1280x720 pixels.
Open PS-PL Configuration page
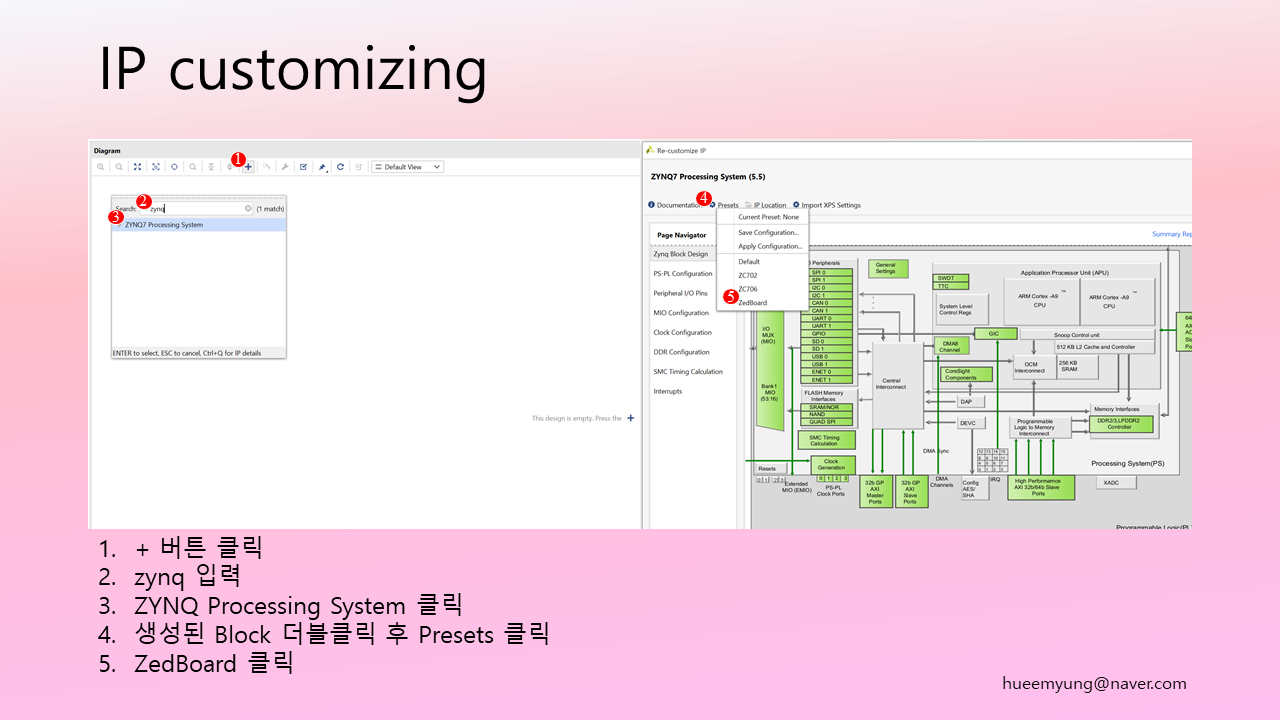[683, 274]
